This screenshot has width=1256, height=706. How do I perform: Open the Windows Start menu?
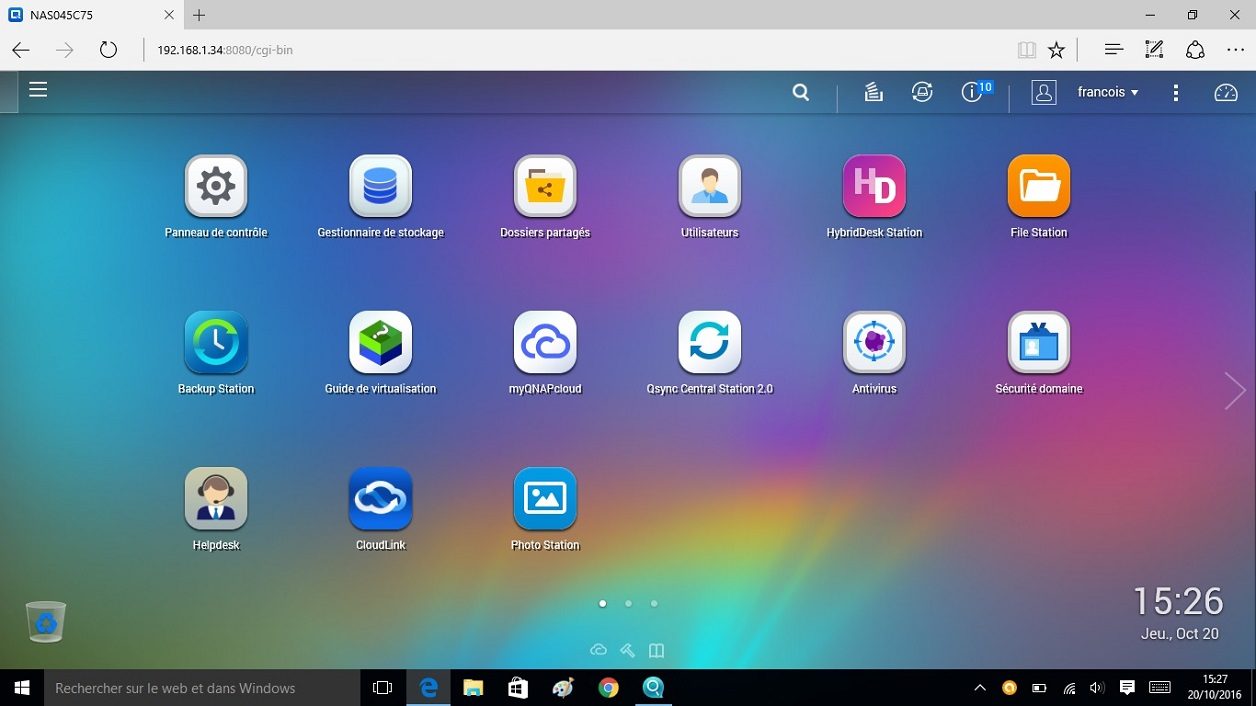click(x=21, y=688)
